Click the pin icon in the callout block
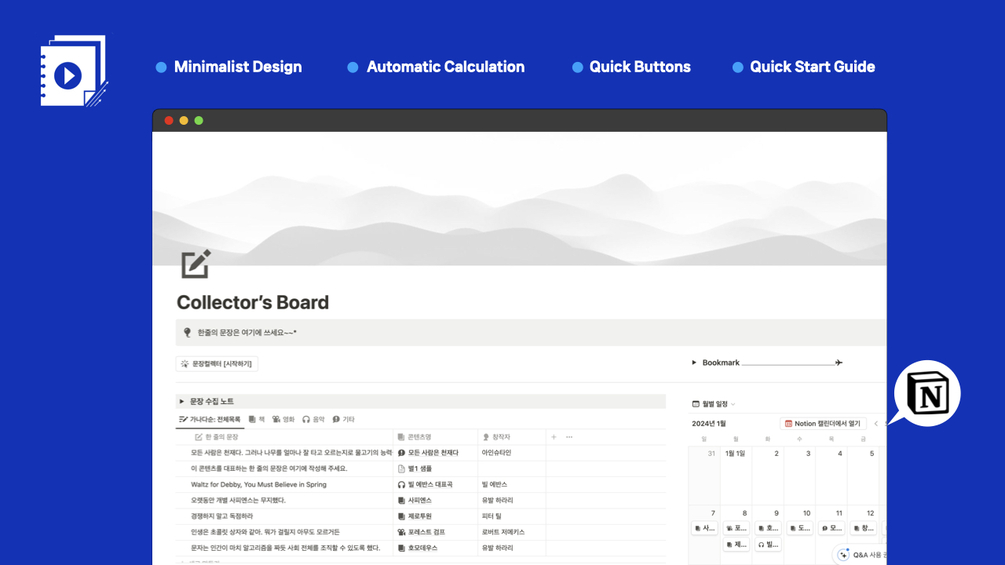 [187, 332]
